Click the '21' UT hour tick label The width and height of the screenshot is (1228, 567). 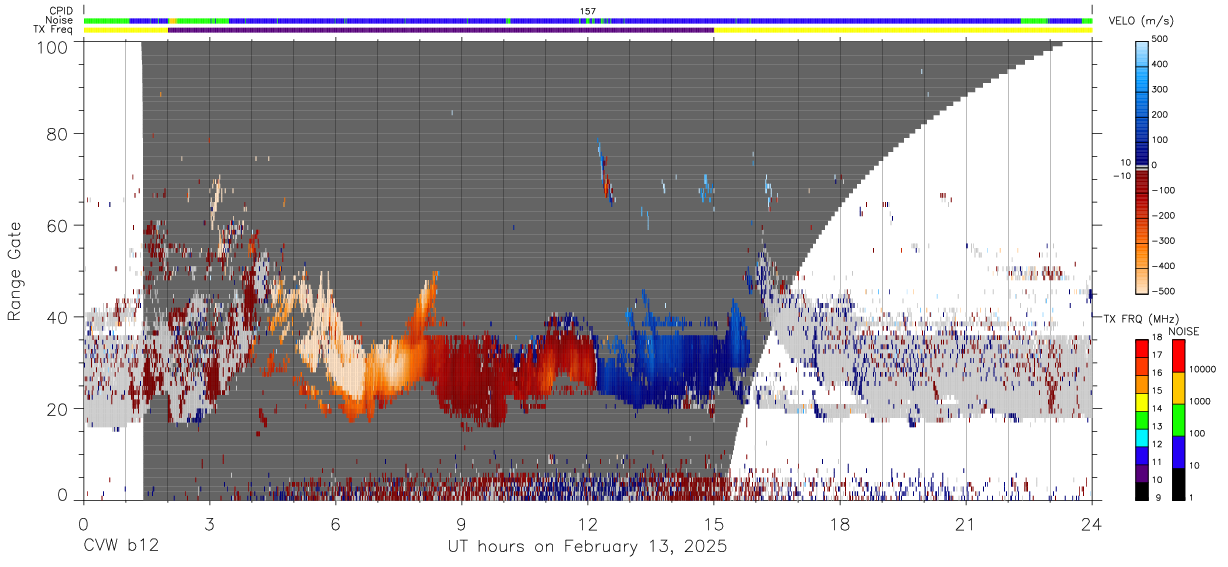[x=966, y=523]
